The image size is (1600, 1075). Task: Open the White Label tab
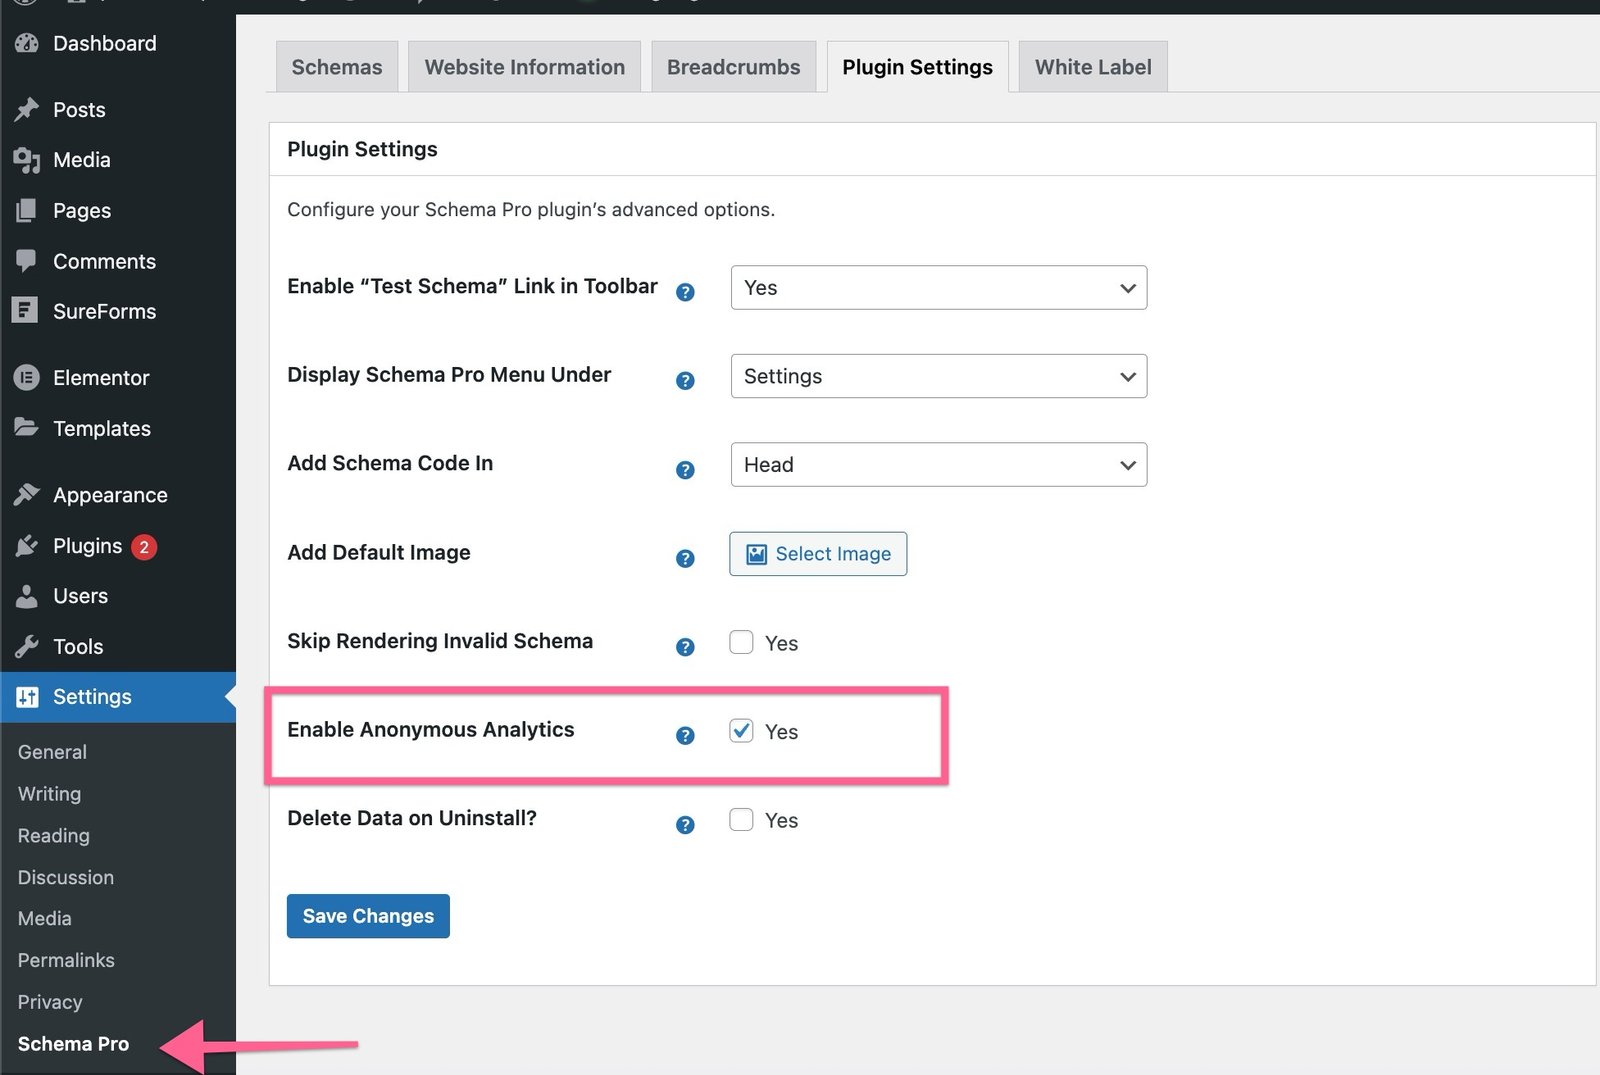pyautogui.click(x=1092, y=67)
